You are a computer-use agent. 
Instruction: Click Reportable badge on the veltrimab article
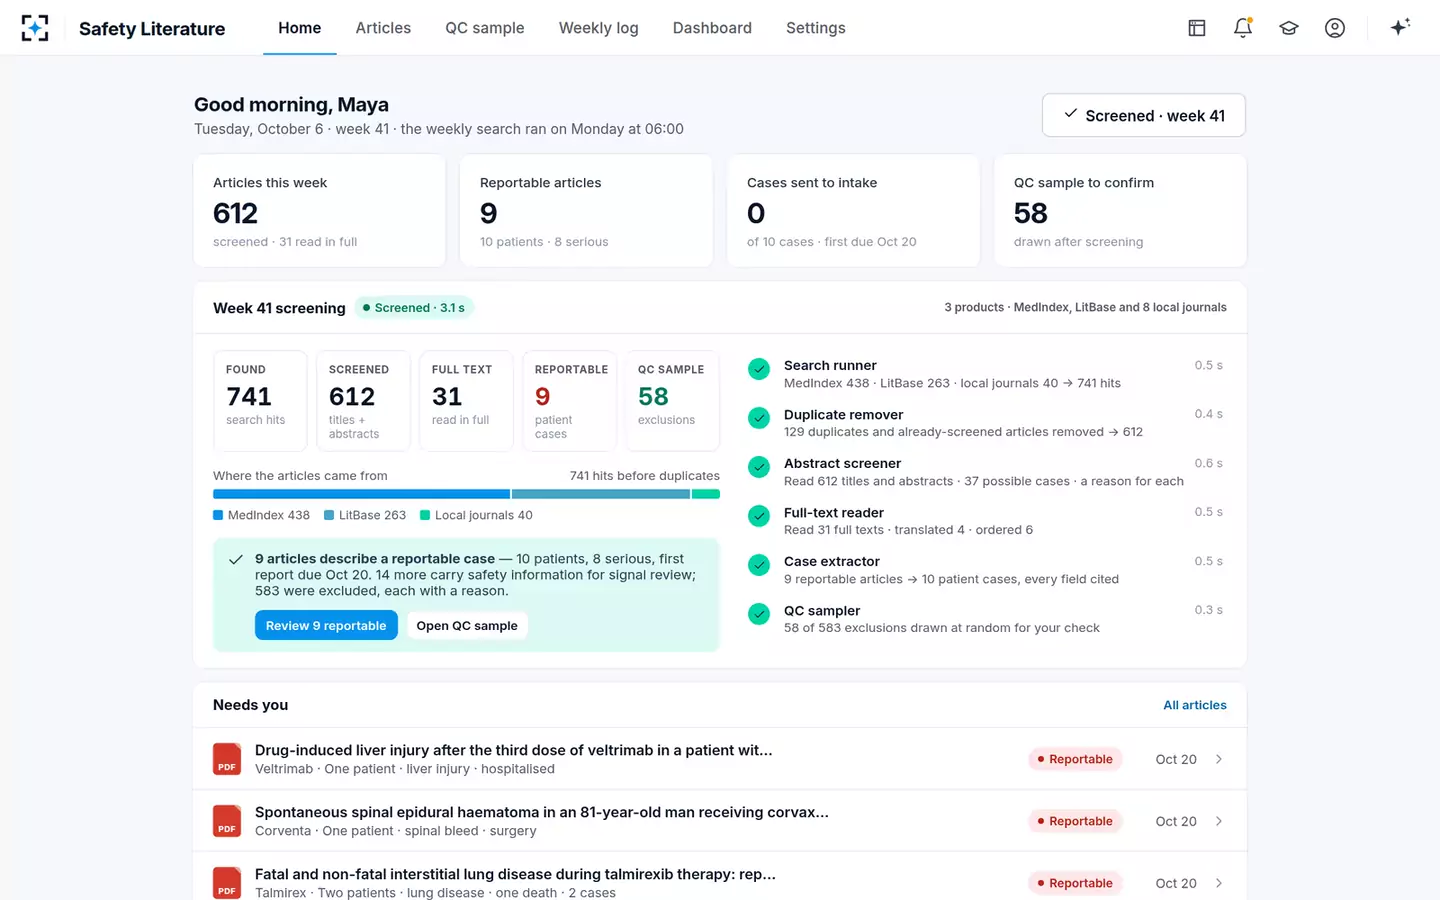pos(1075,759)
